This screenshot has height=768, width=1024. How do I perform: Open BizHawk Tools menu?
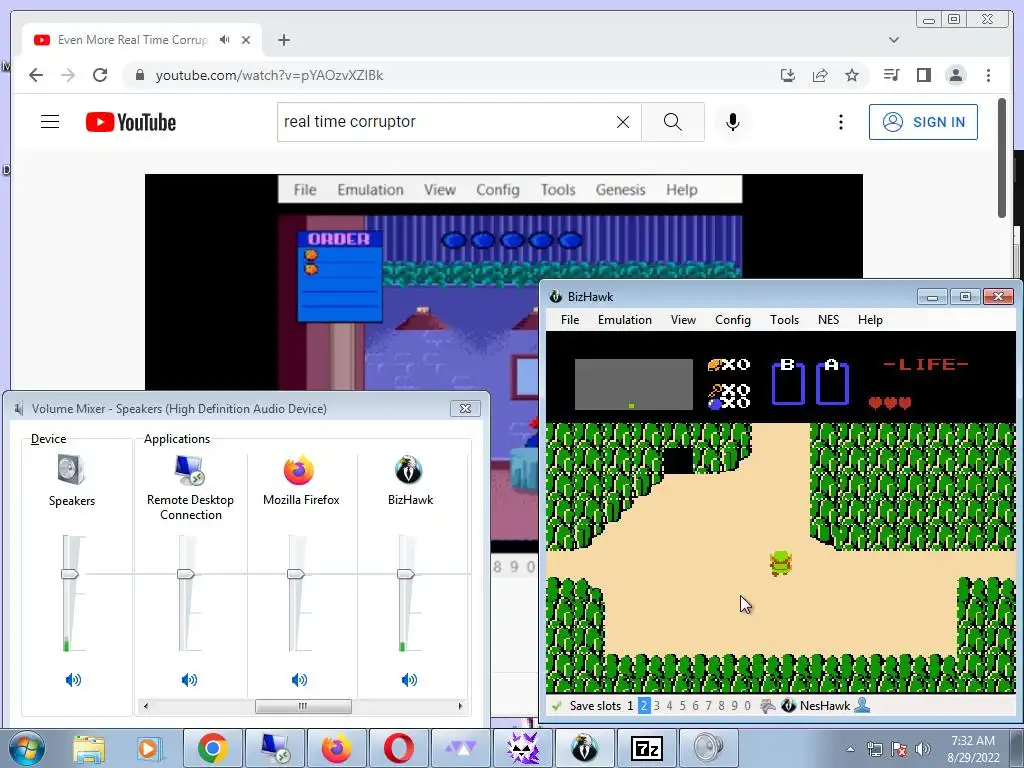(784, 320)
